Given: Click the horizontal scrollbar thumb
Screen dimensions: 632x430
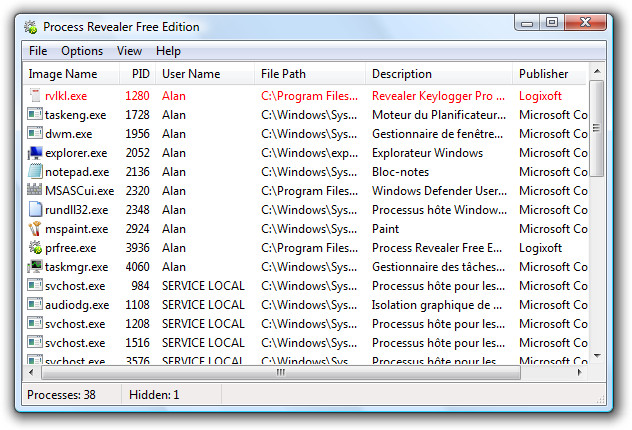Looking at the screenshot, I should (281, 372).
